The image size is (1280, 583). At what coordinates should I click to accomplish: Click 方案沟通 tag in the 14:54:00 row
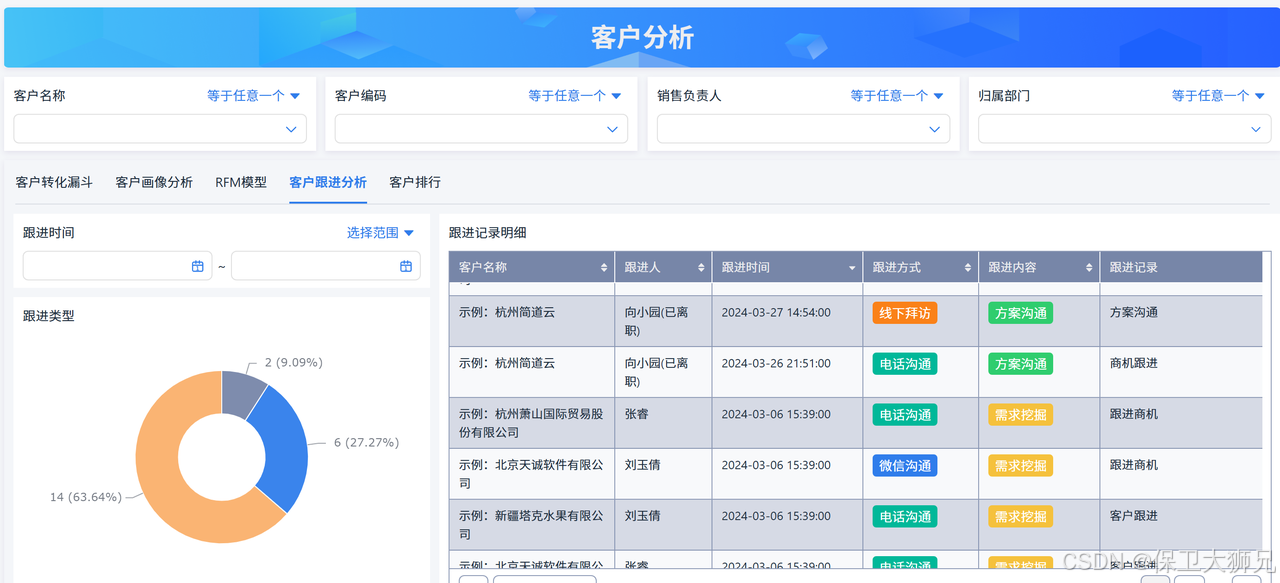click(x=1021, y=313)
